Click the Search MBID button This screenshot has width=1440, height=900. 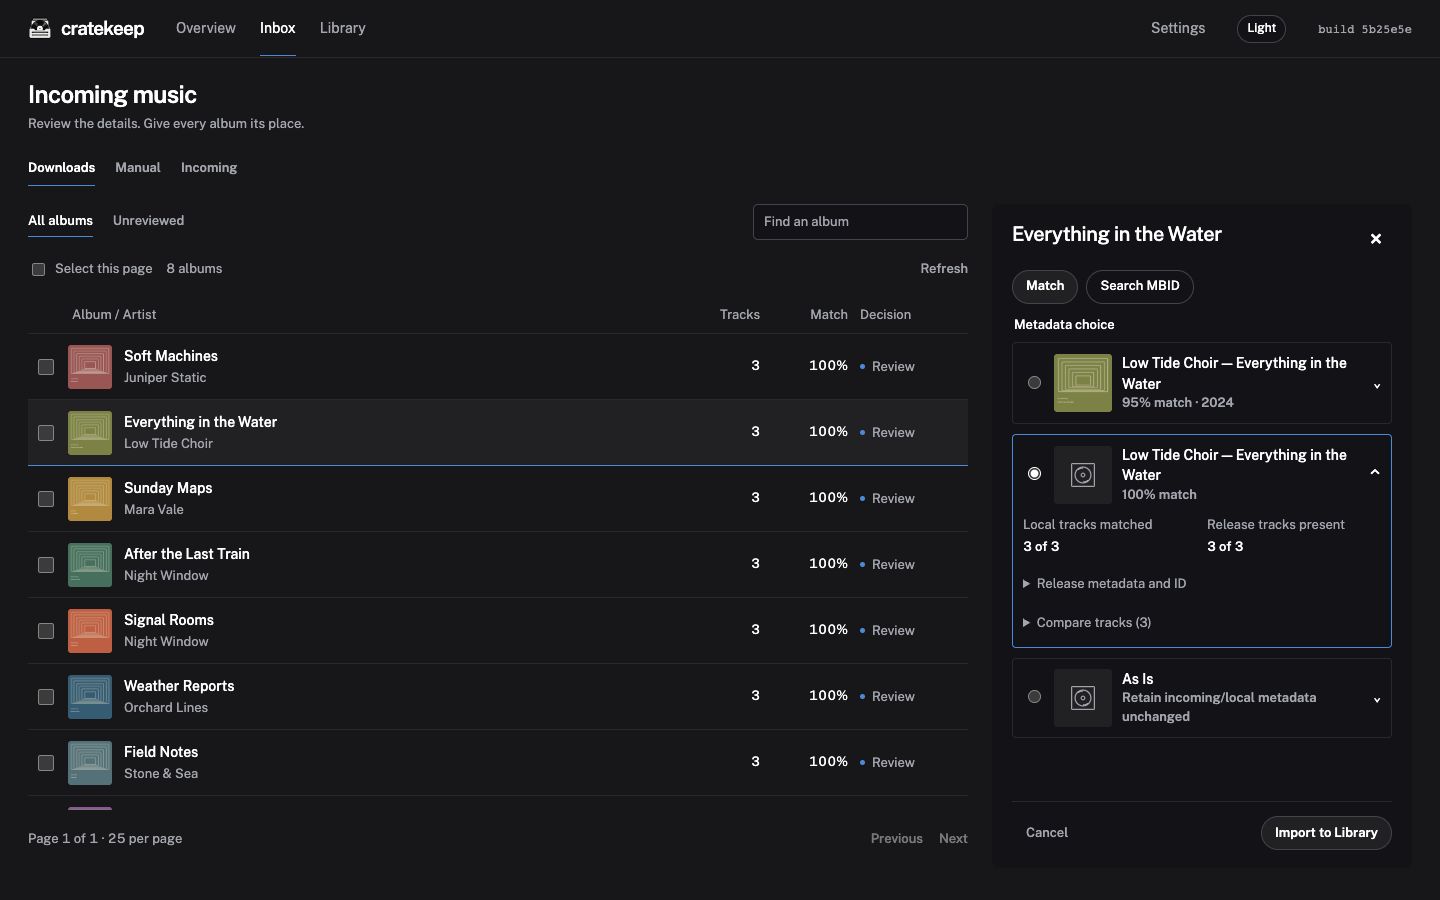point(1140,286)
